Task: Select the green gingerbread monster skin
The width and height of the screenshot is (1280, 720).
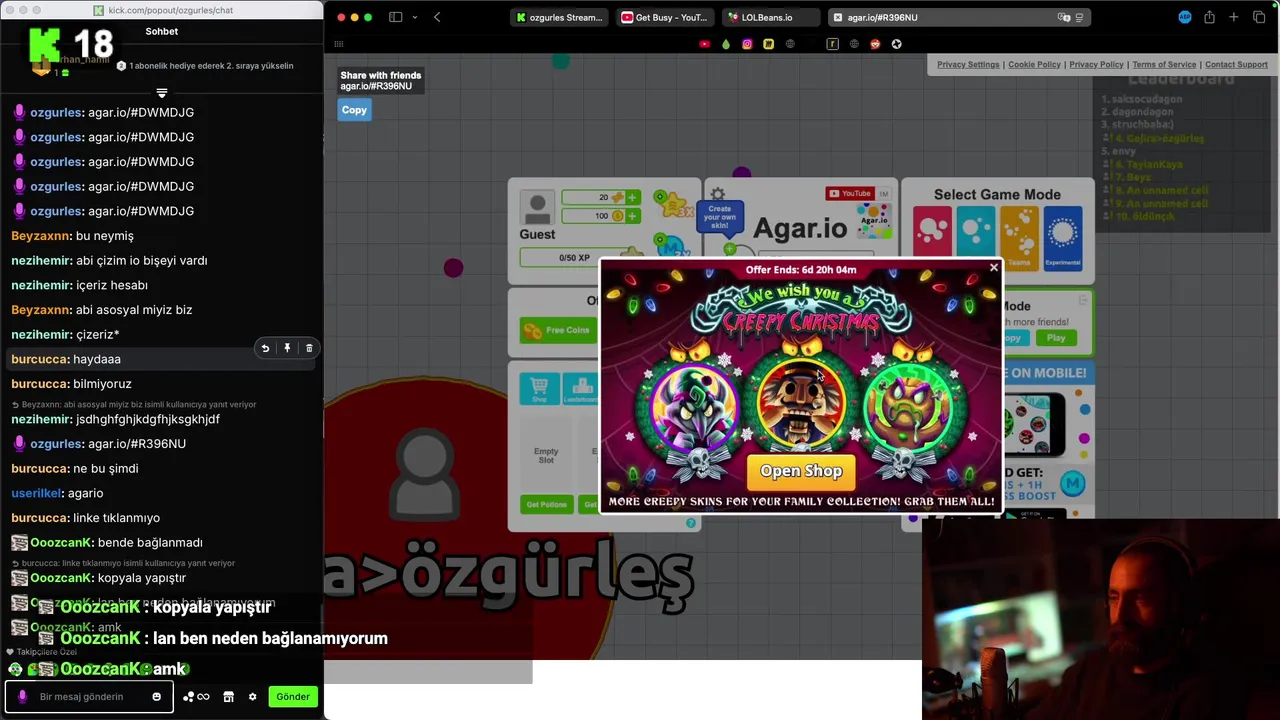Action: [x=908, y=408]
